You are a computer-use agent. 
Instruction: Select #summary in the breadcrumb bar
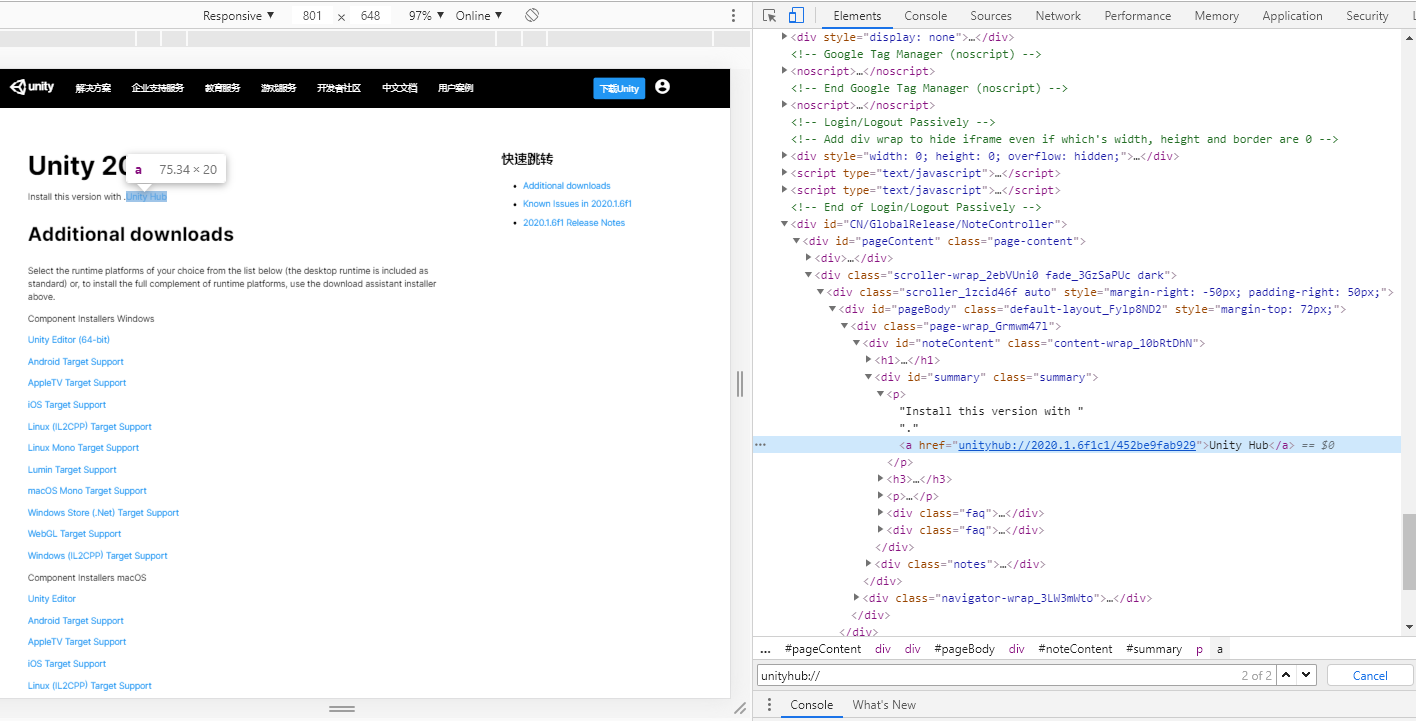(x=1153, y=649)
